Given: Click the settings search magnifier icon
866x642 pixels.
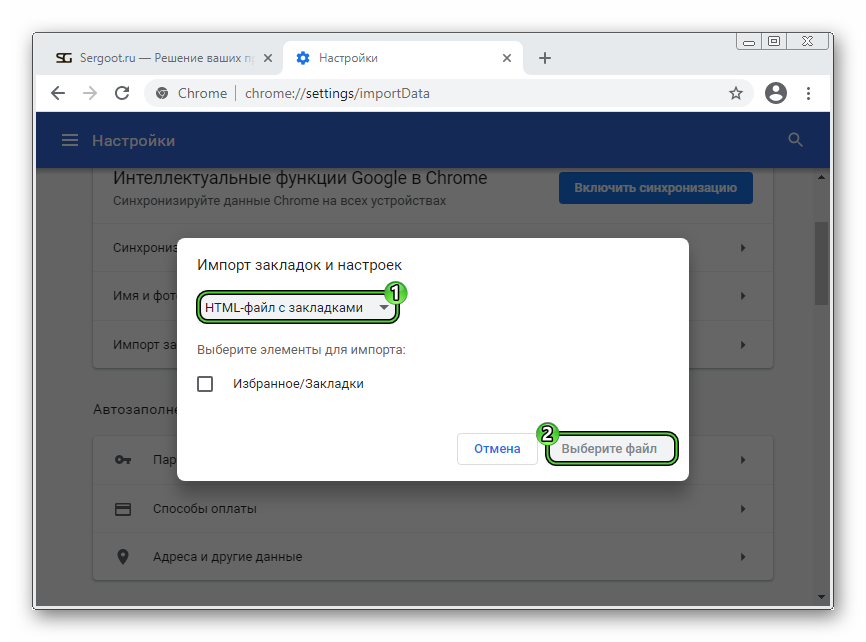Looking at the screenshot, I should point(795,140).
